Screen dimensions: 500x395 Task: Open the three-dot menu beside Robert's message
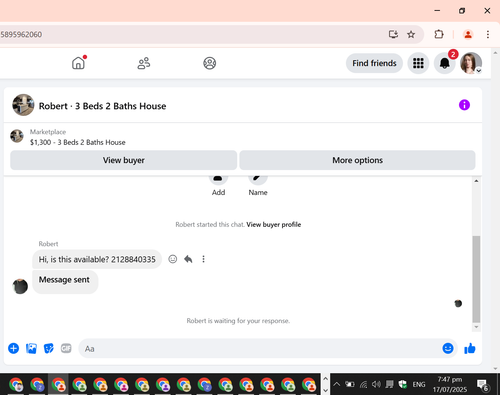click(x=203, y=259)
